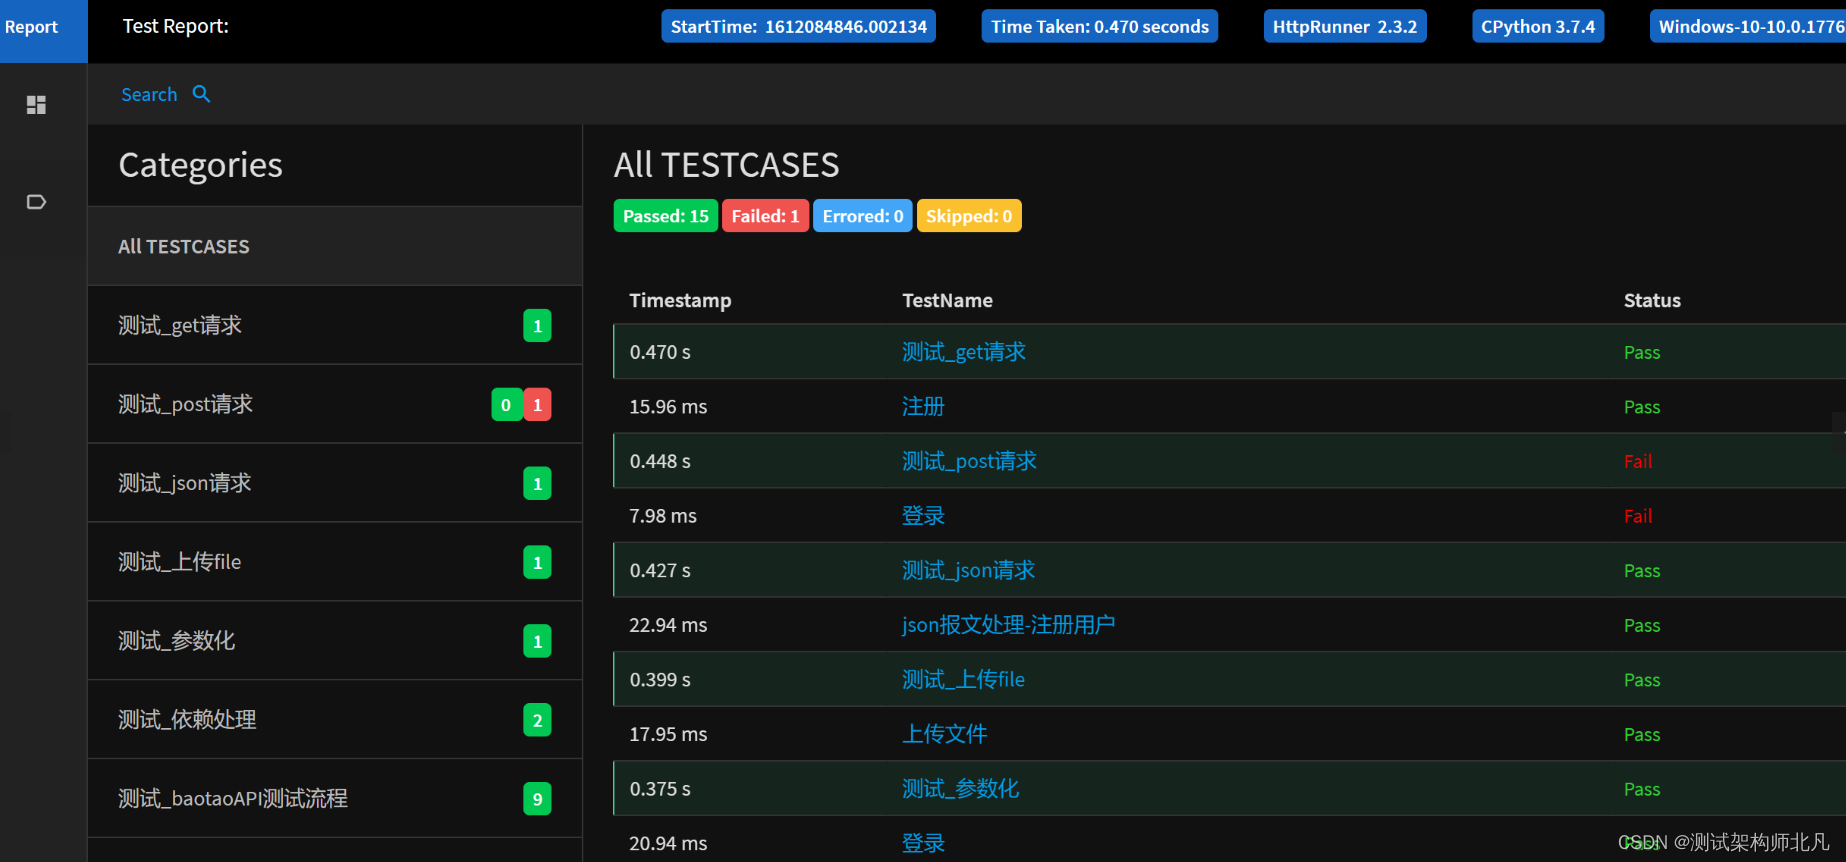Open the 测试_上传file link in the test table
The height and width of the screenshot is (862, 1846).
[x=963, y=680]
